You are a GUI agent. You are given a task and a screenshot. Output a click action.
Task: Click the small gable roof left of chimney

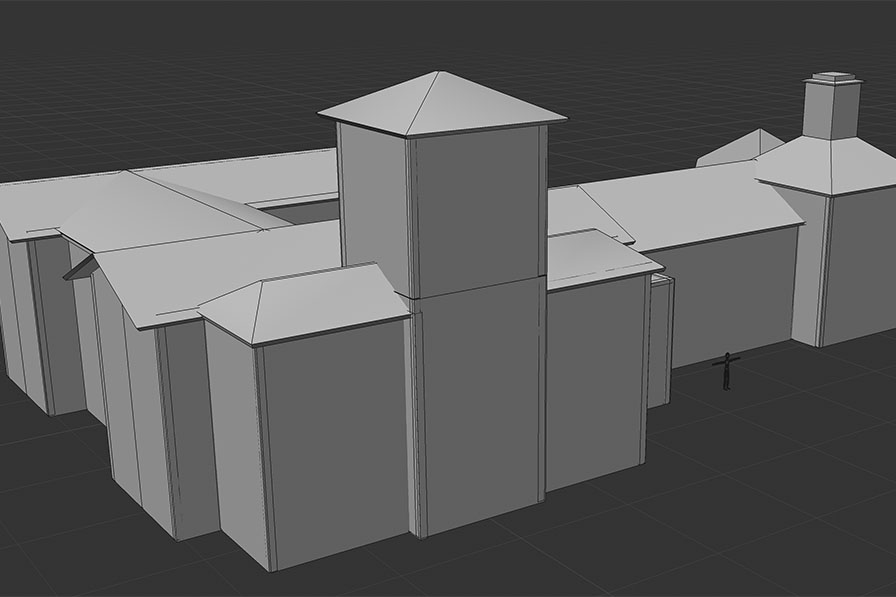tap(740, 150)
